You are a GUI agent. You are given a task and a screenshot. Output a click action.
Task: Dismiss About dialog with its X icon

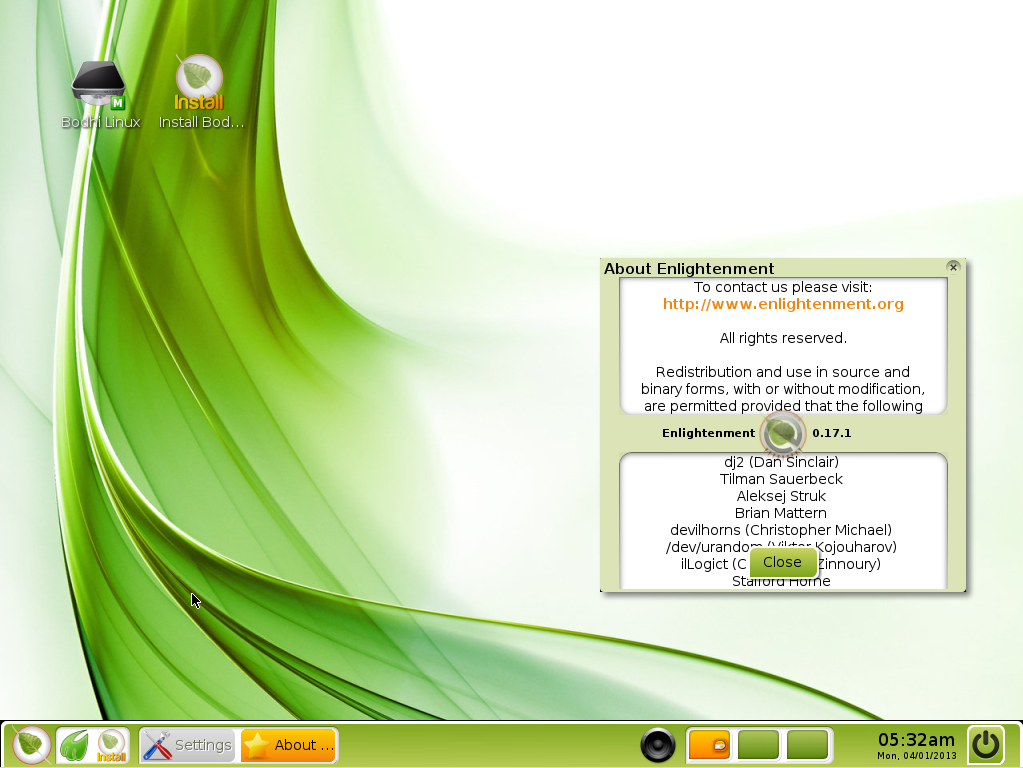(x=952, y=266)
